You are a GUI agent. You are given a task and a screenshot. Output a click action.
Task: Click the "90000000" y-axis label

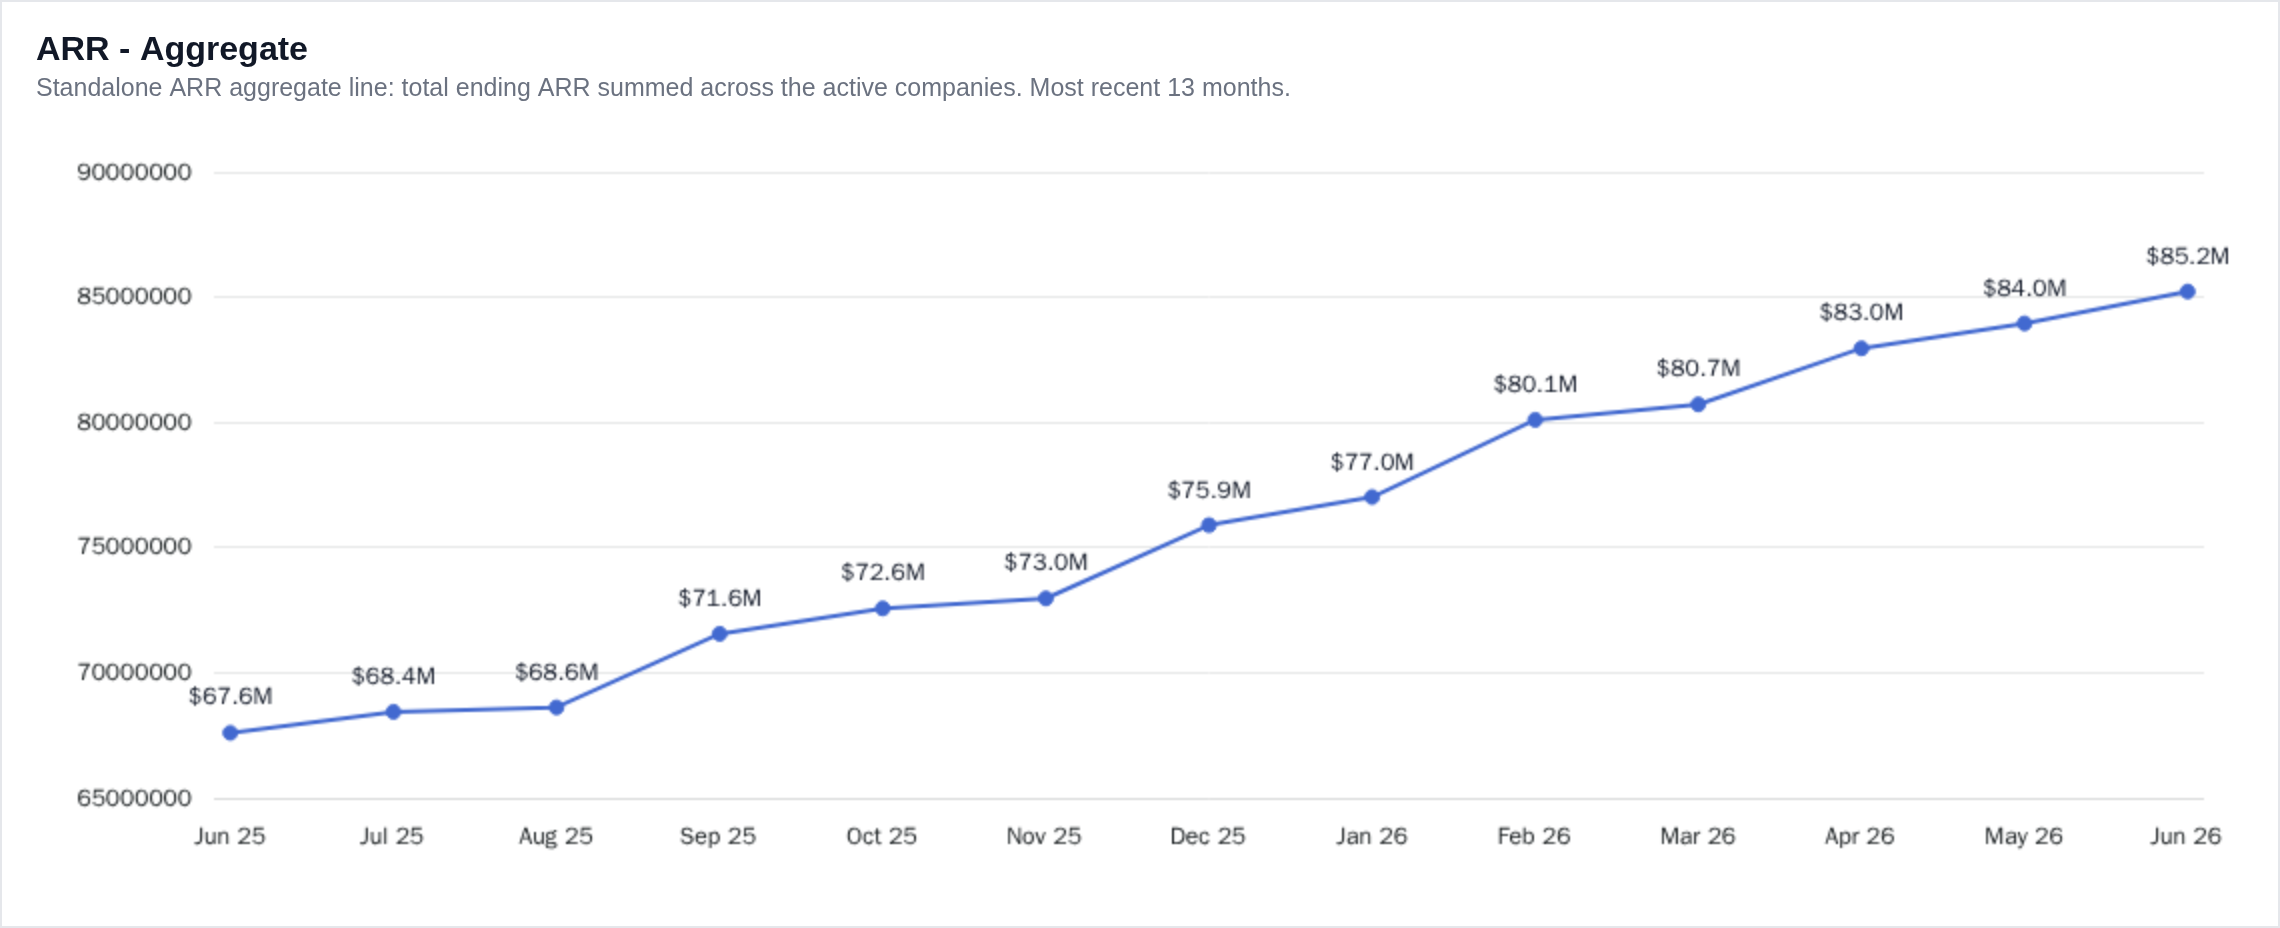pyautogui.click(x=134, y=172)
